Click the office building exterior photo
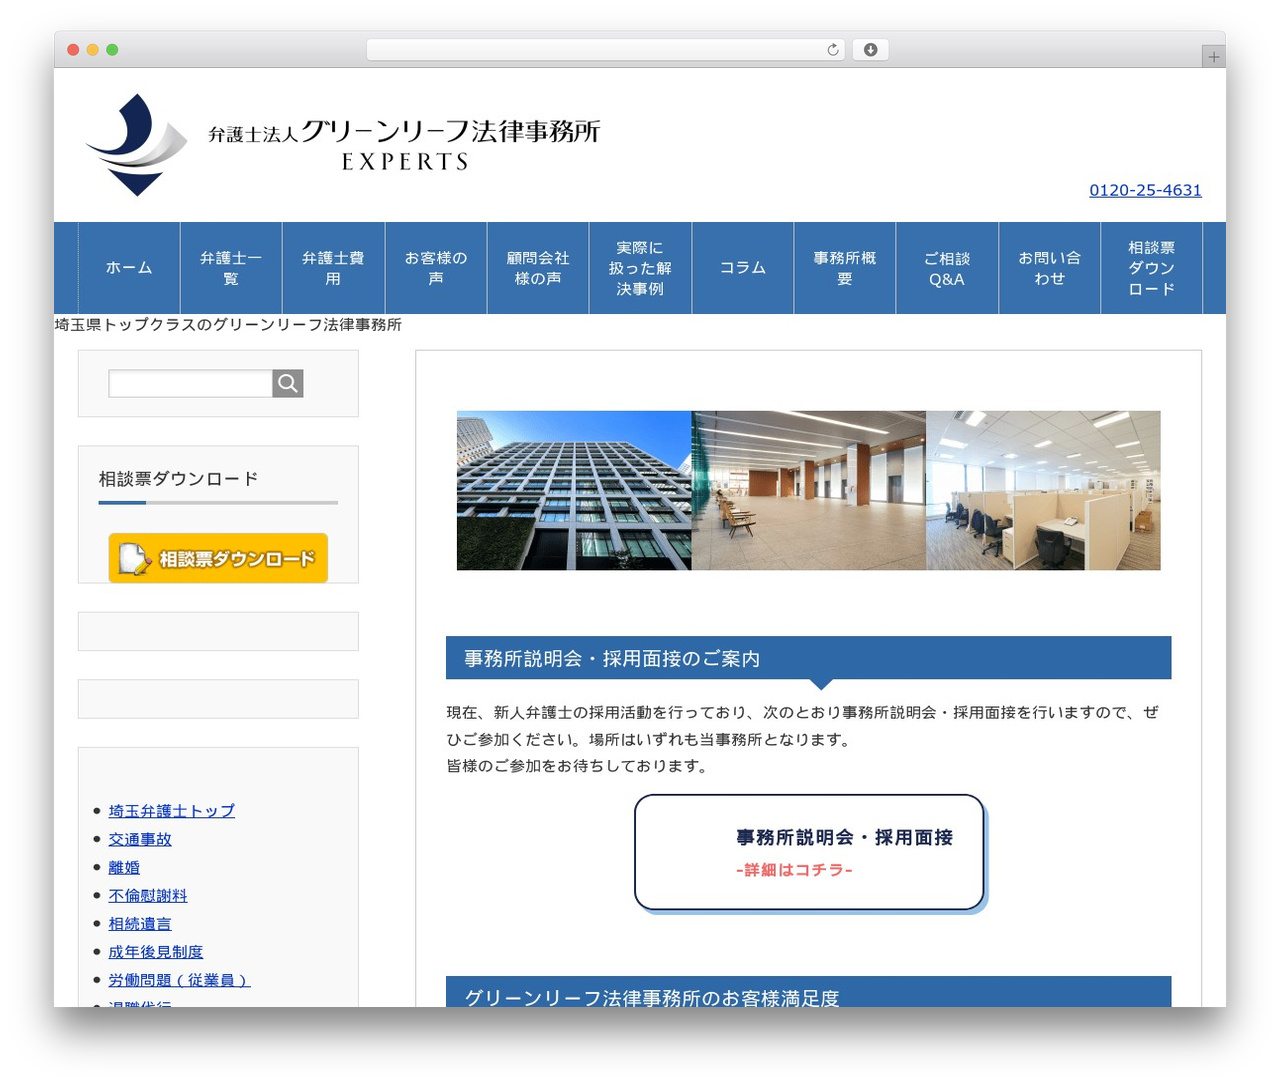1280x1084 pixels. pos(574,490)
